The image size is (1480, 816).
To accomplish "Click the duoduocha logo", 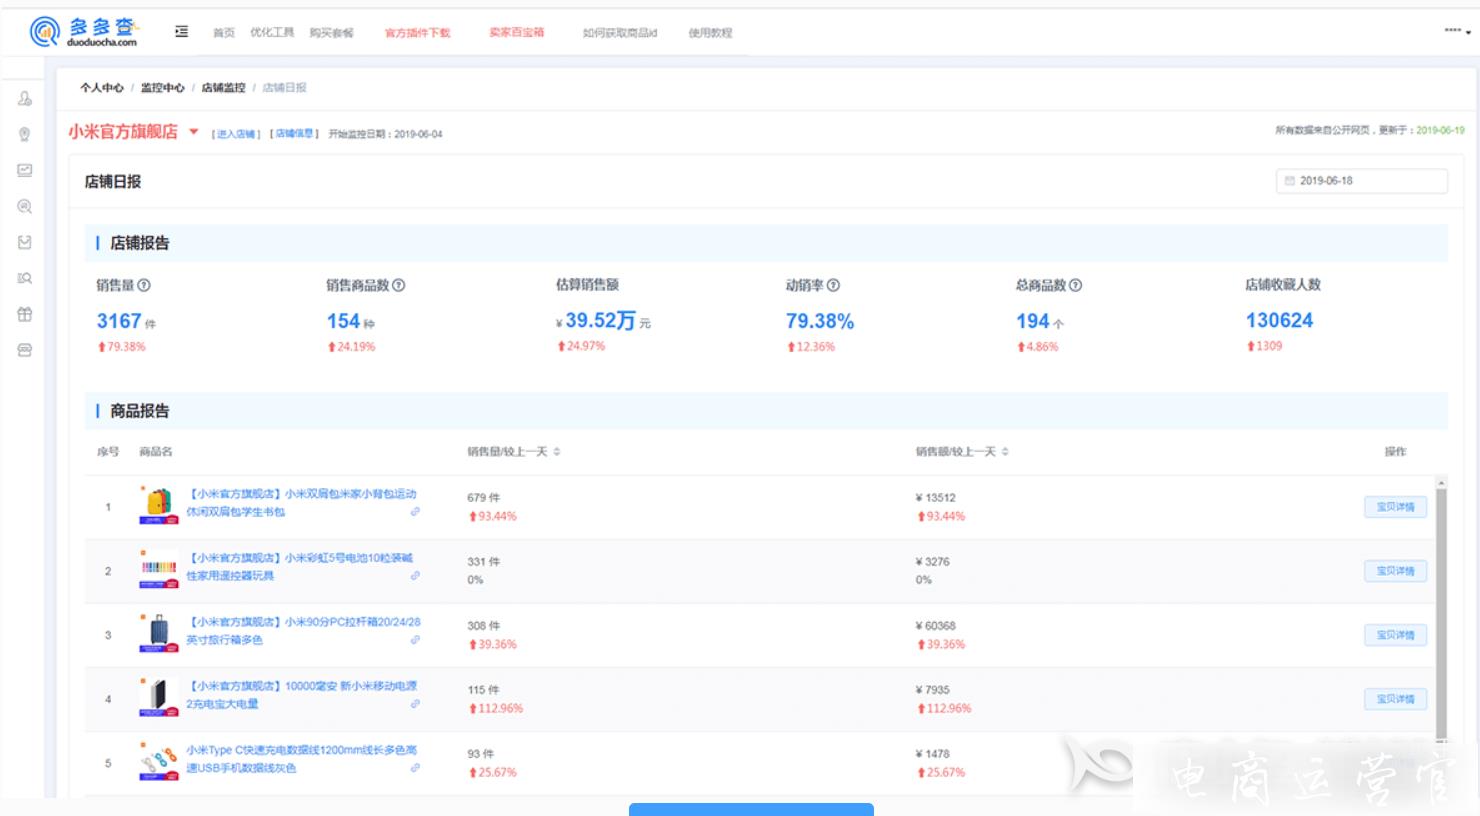I will pos(84,32).
